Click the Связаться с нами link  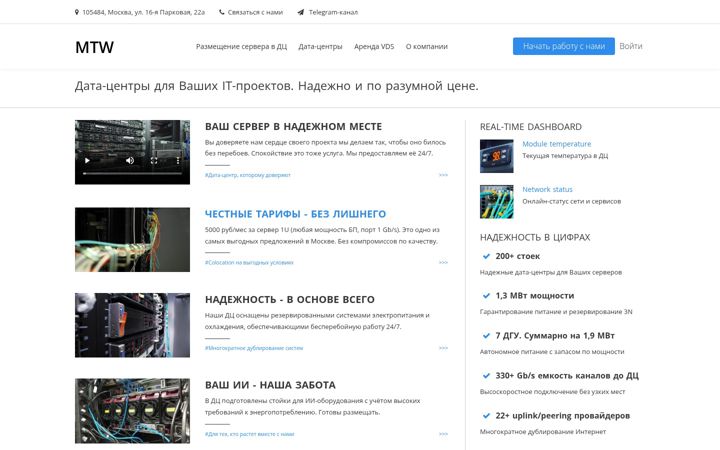click(x=255, y=12)
